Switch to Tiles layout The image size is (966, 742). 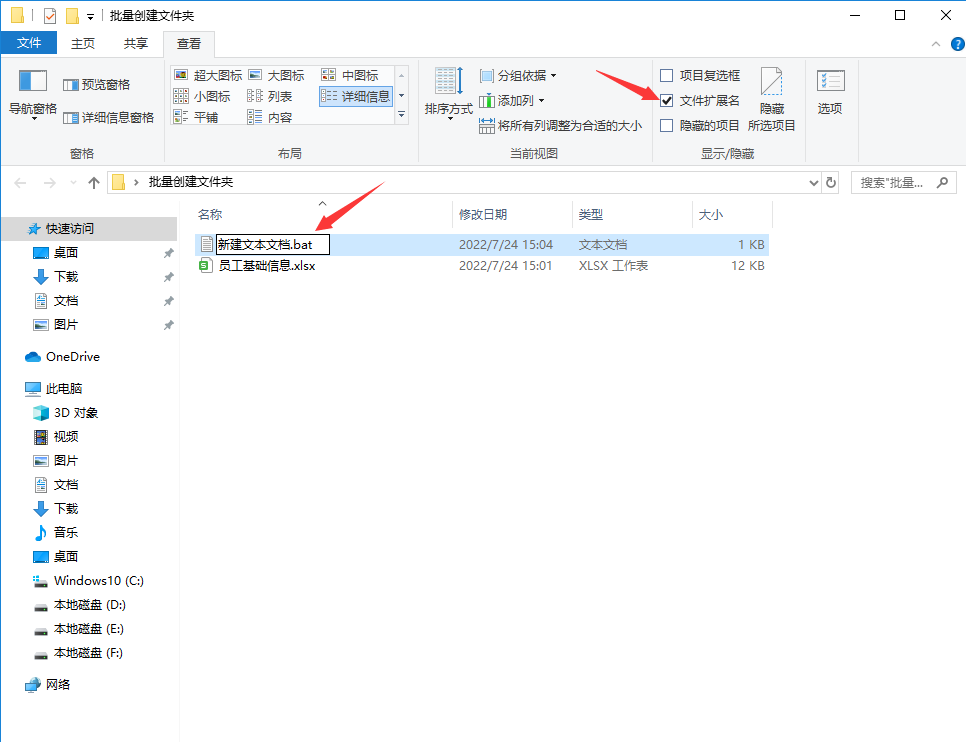pos(196,117)
